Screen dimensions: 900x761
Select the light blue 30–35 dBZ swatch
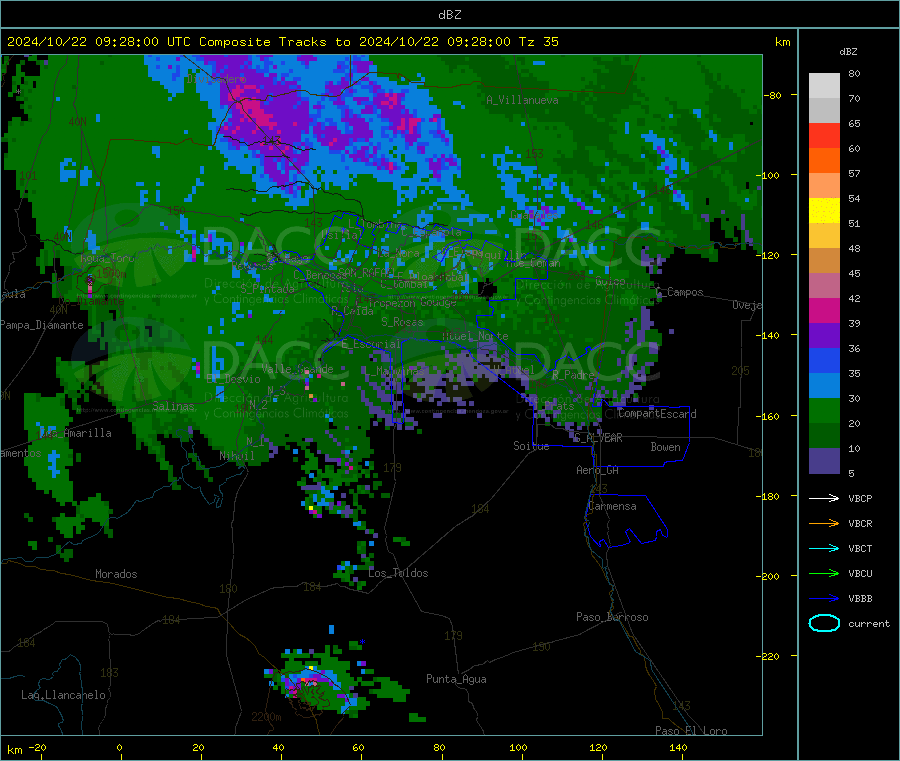pos(824,385)
